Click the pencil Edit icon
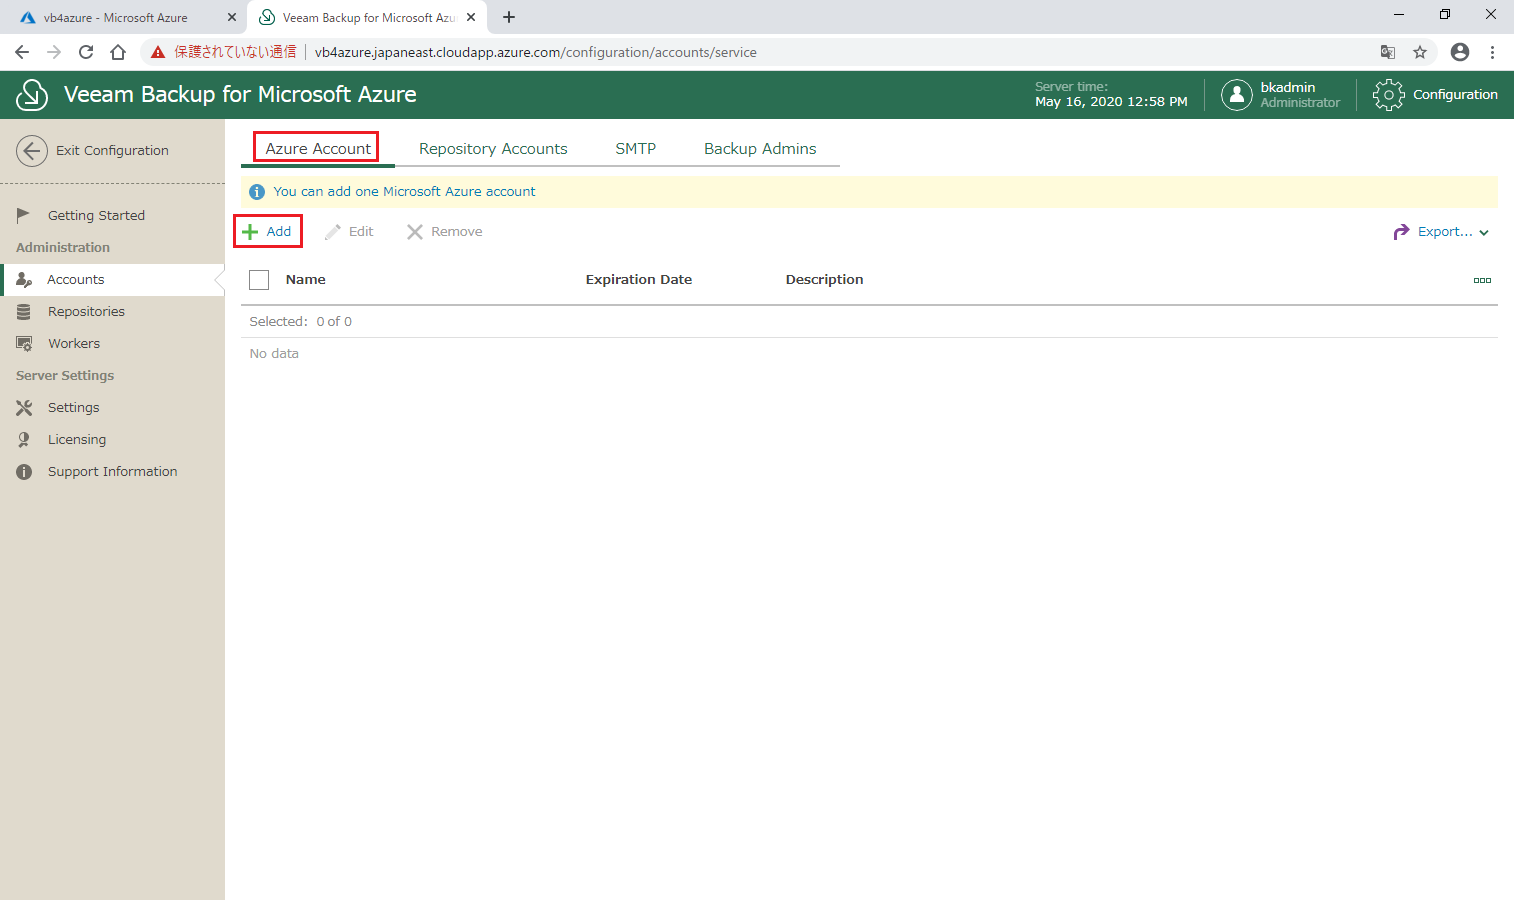This screenshot has width=1514, height=900. [x=333, y=232]
